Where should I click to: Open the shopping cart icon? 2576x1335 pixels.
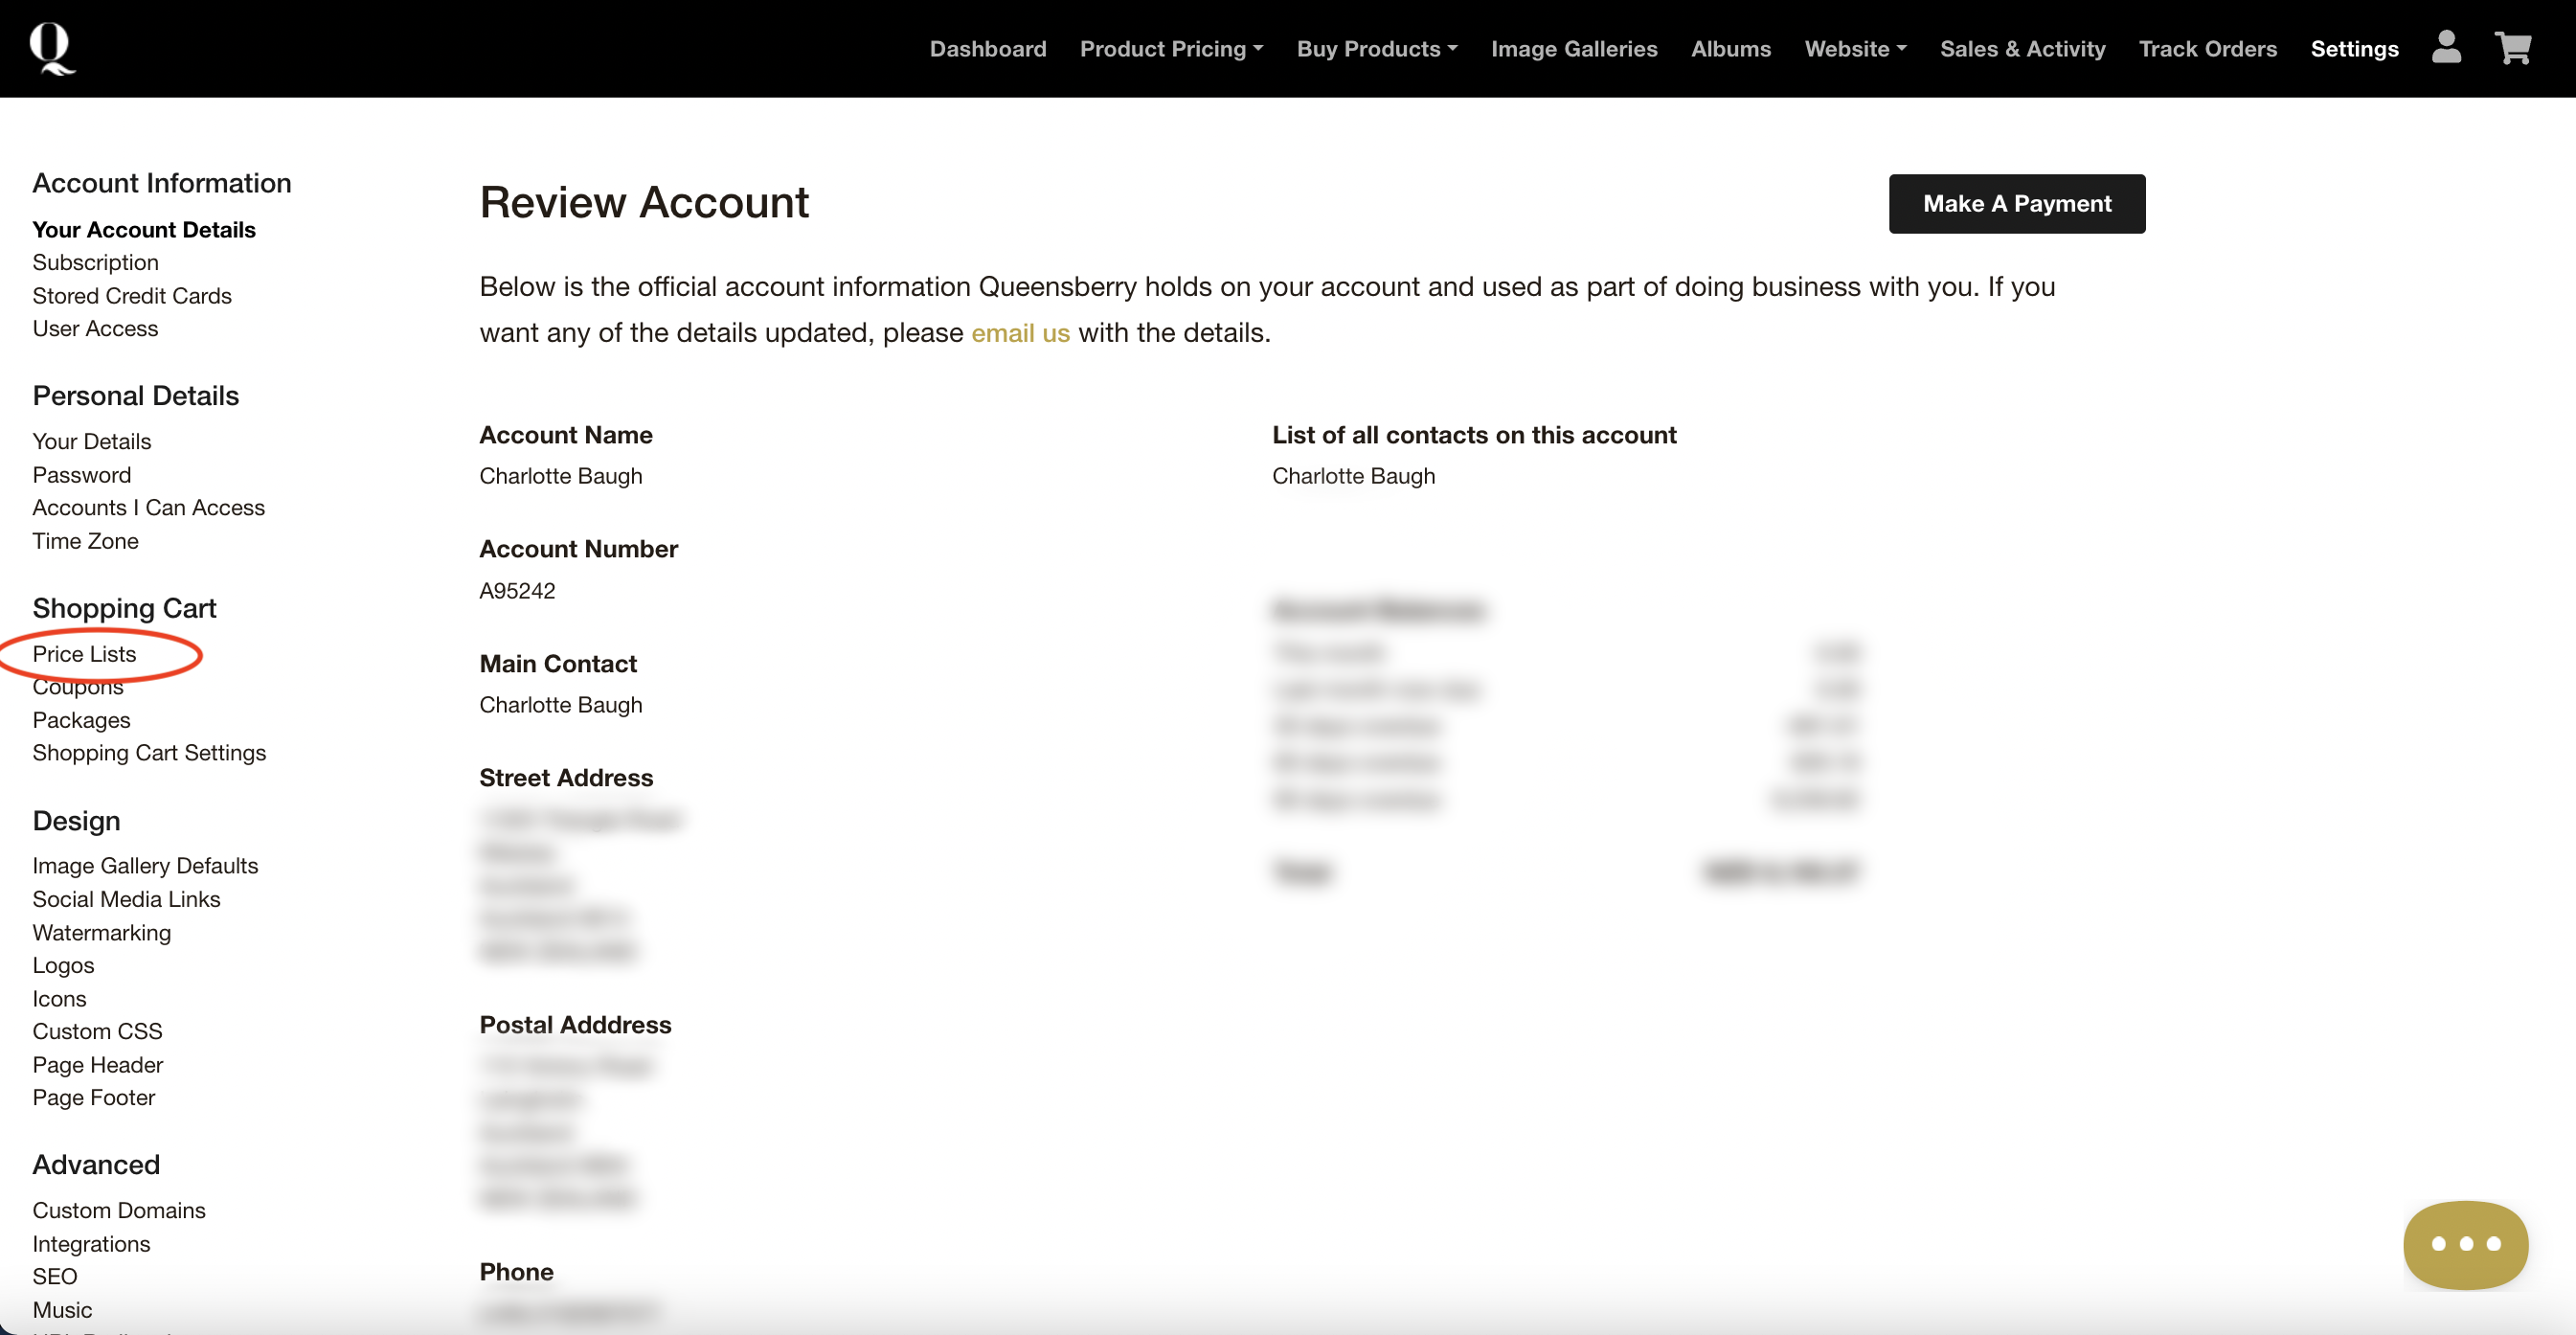pyautogui.click(x=2512, y=48)
